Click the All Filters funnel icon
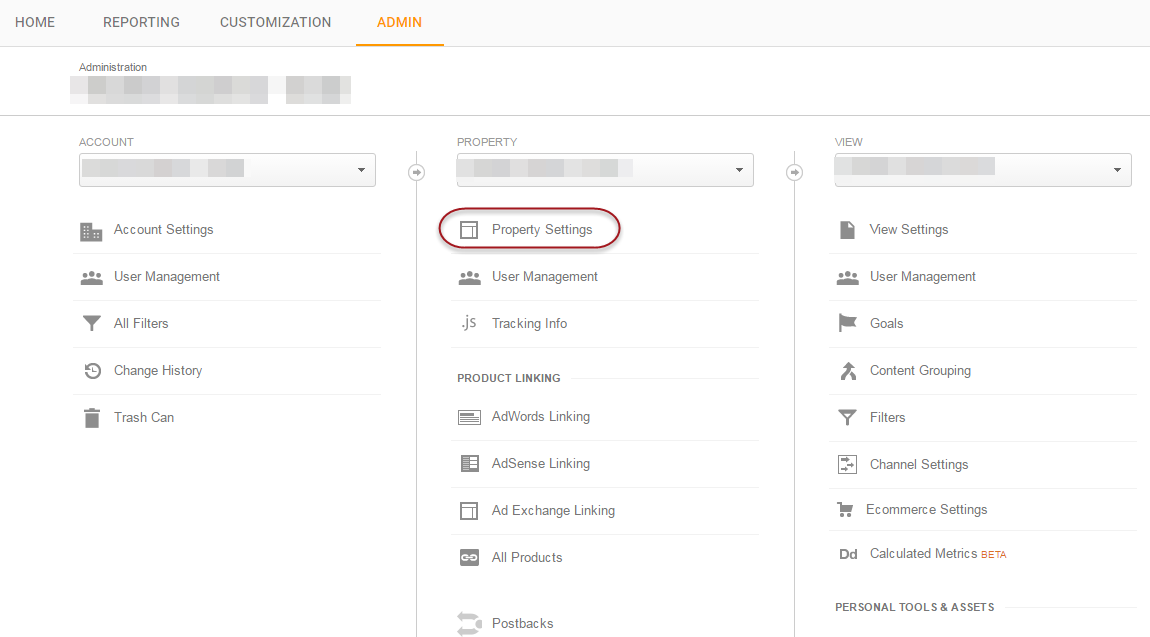The height and width of the screenshot is (637, 1150). coord(91,324)
